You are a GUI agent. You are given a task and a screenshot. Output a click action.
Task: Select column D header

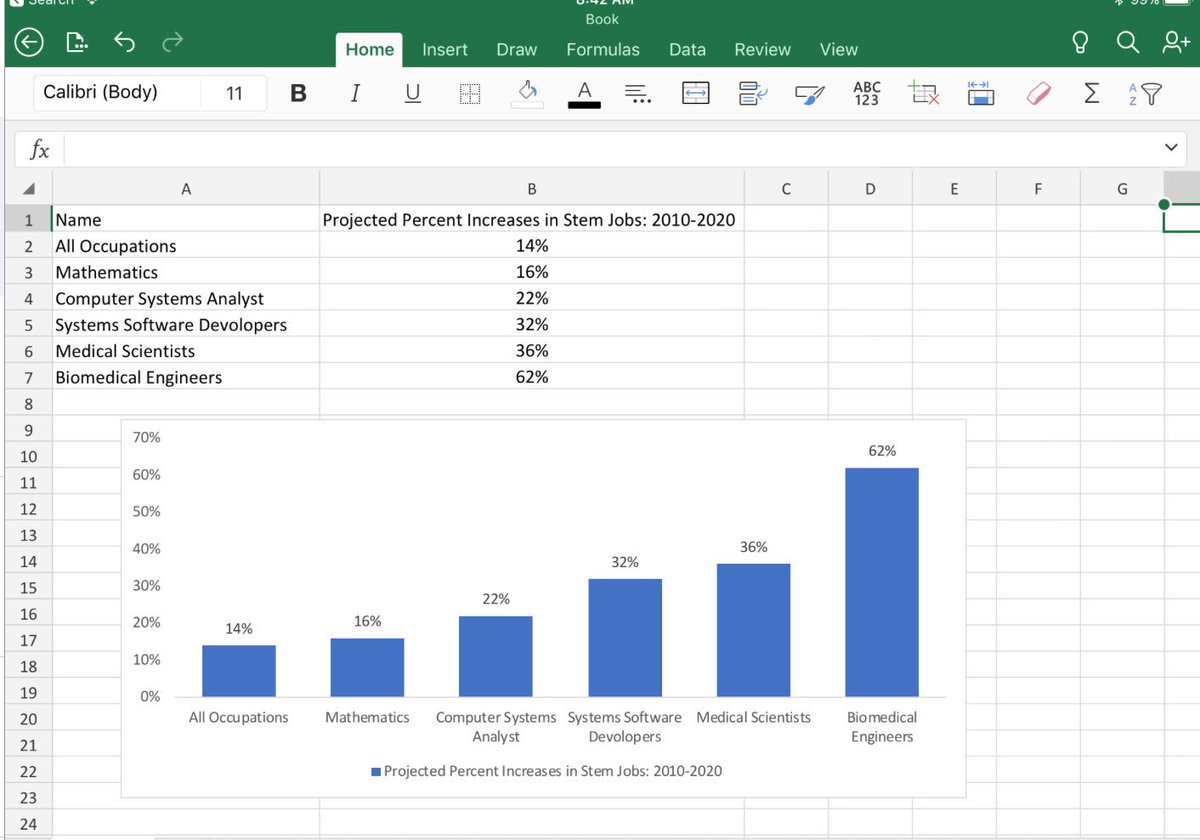(x=870, y=188)
